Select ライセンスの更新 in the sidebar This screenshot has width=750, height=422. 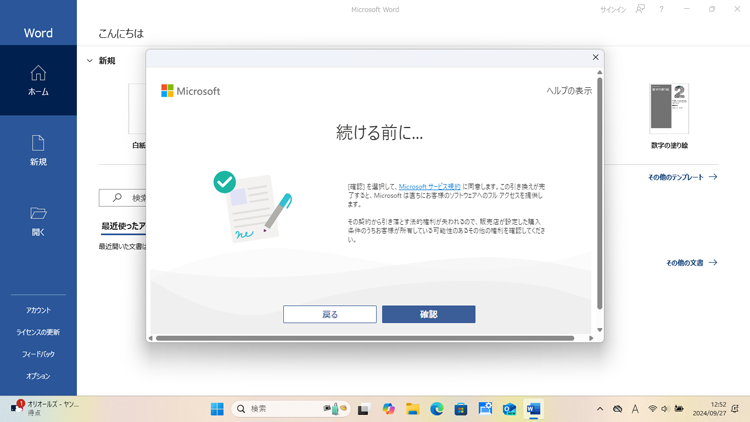[38, 332]
